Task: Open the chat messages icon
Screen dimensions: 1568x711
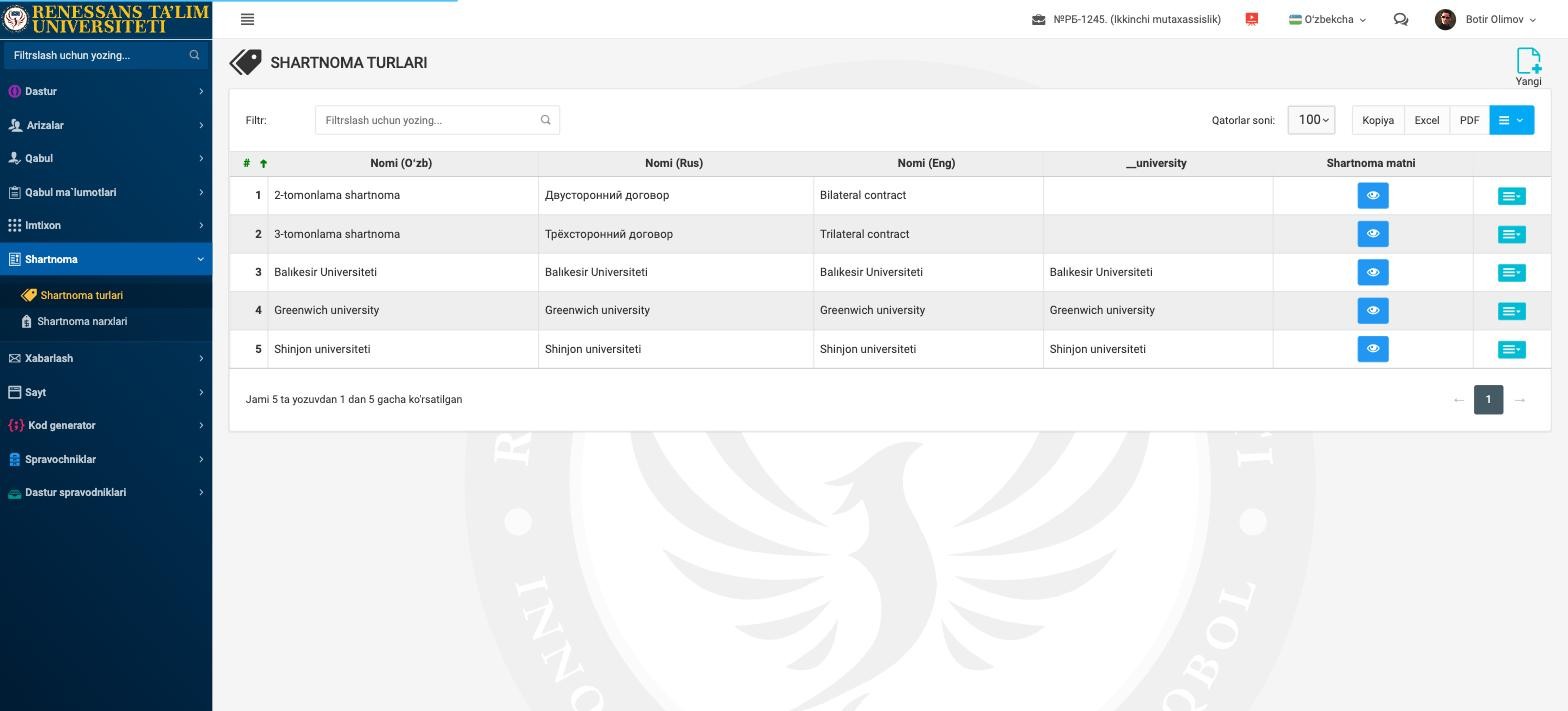Action: click(x=1400, y=19)
